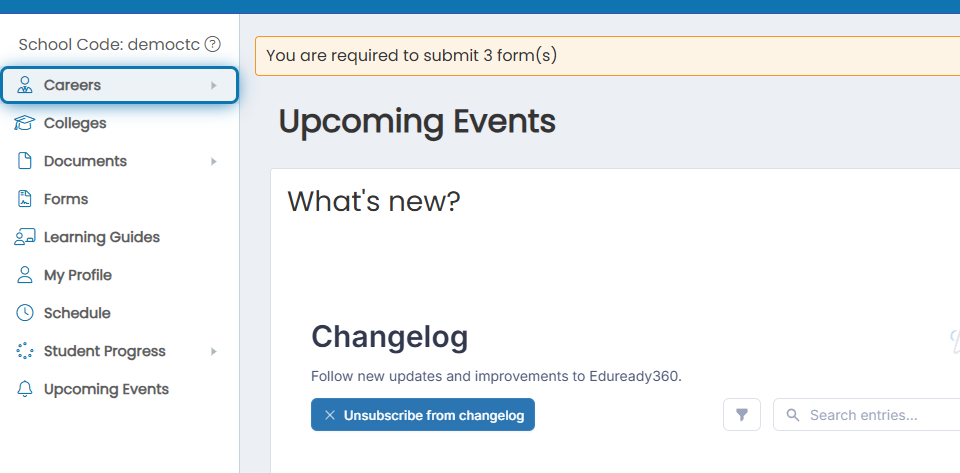This screenshot has height=473, width=960.
Task: Click the required forms notification banner
Action: pos(607,56)
